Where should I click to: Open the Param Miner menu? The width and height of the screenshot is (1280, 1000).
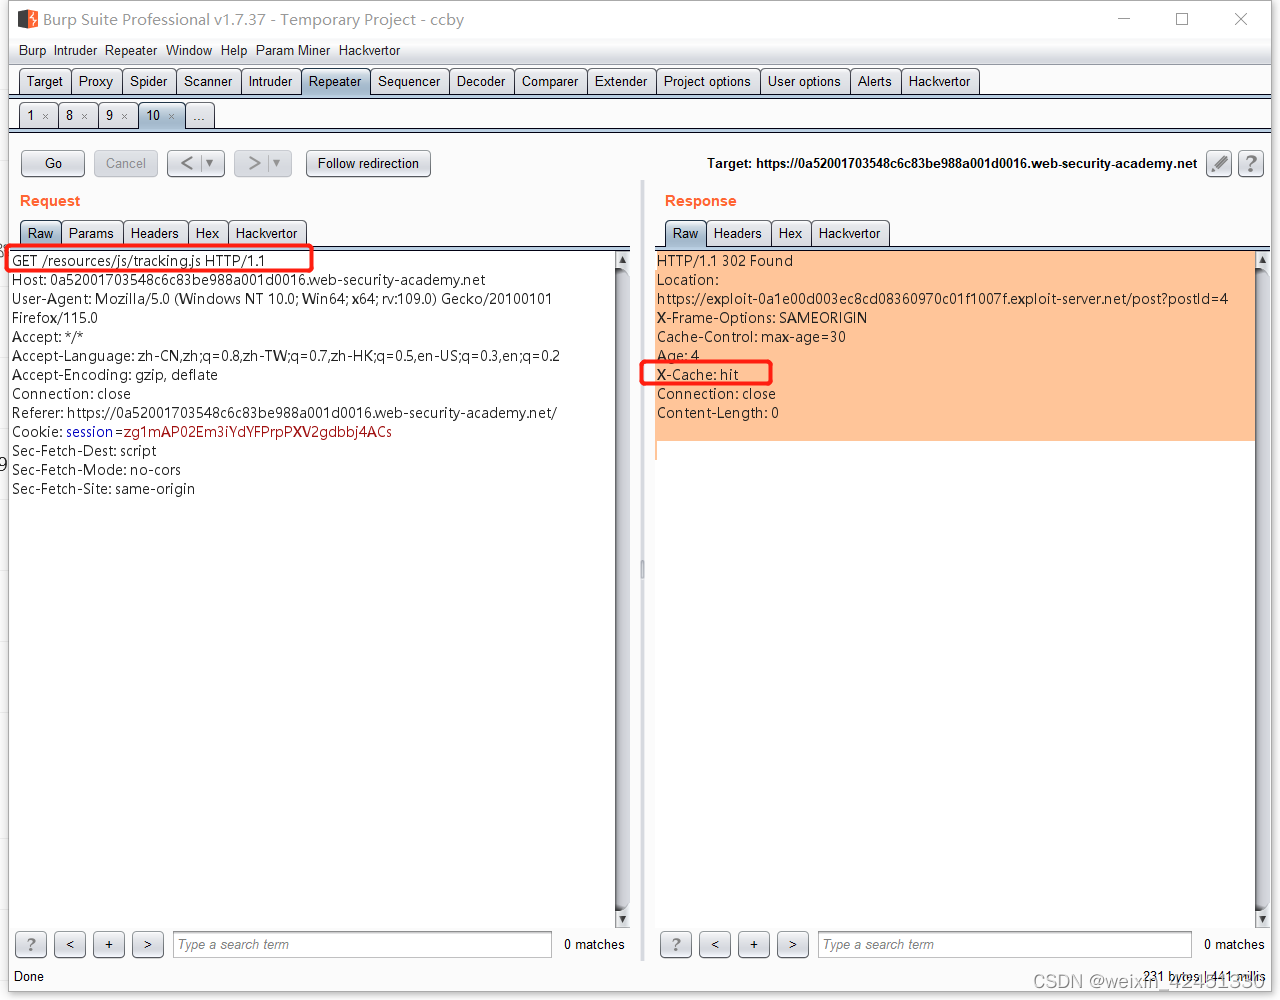click(293, 50)
